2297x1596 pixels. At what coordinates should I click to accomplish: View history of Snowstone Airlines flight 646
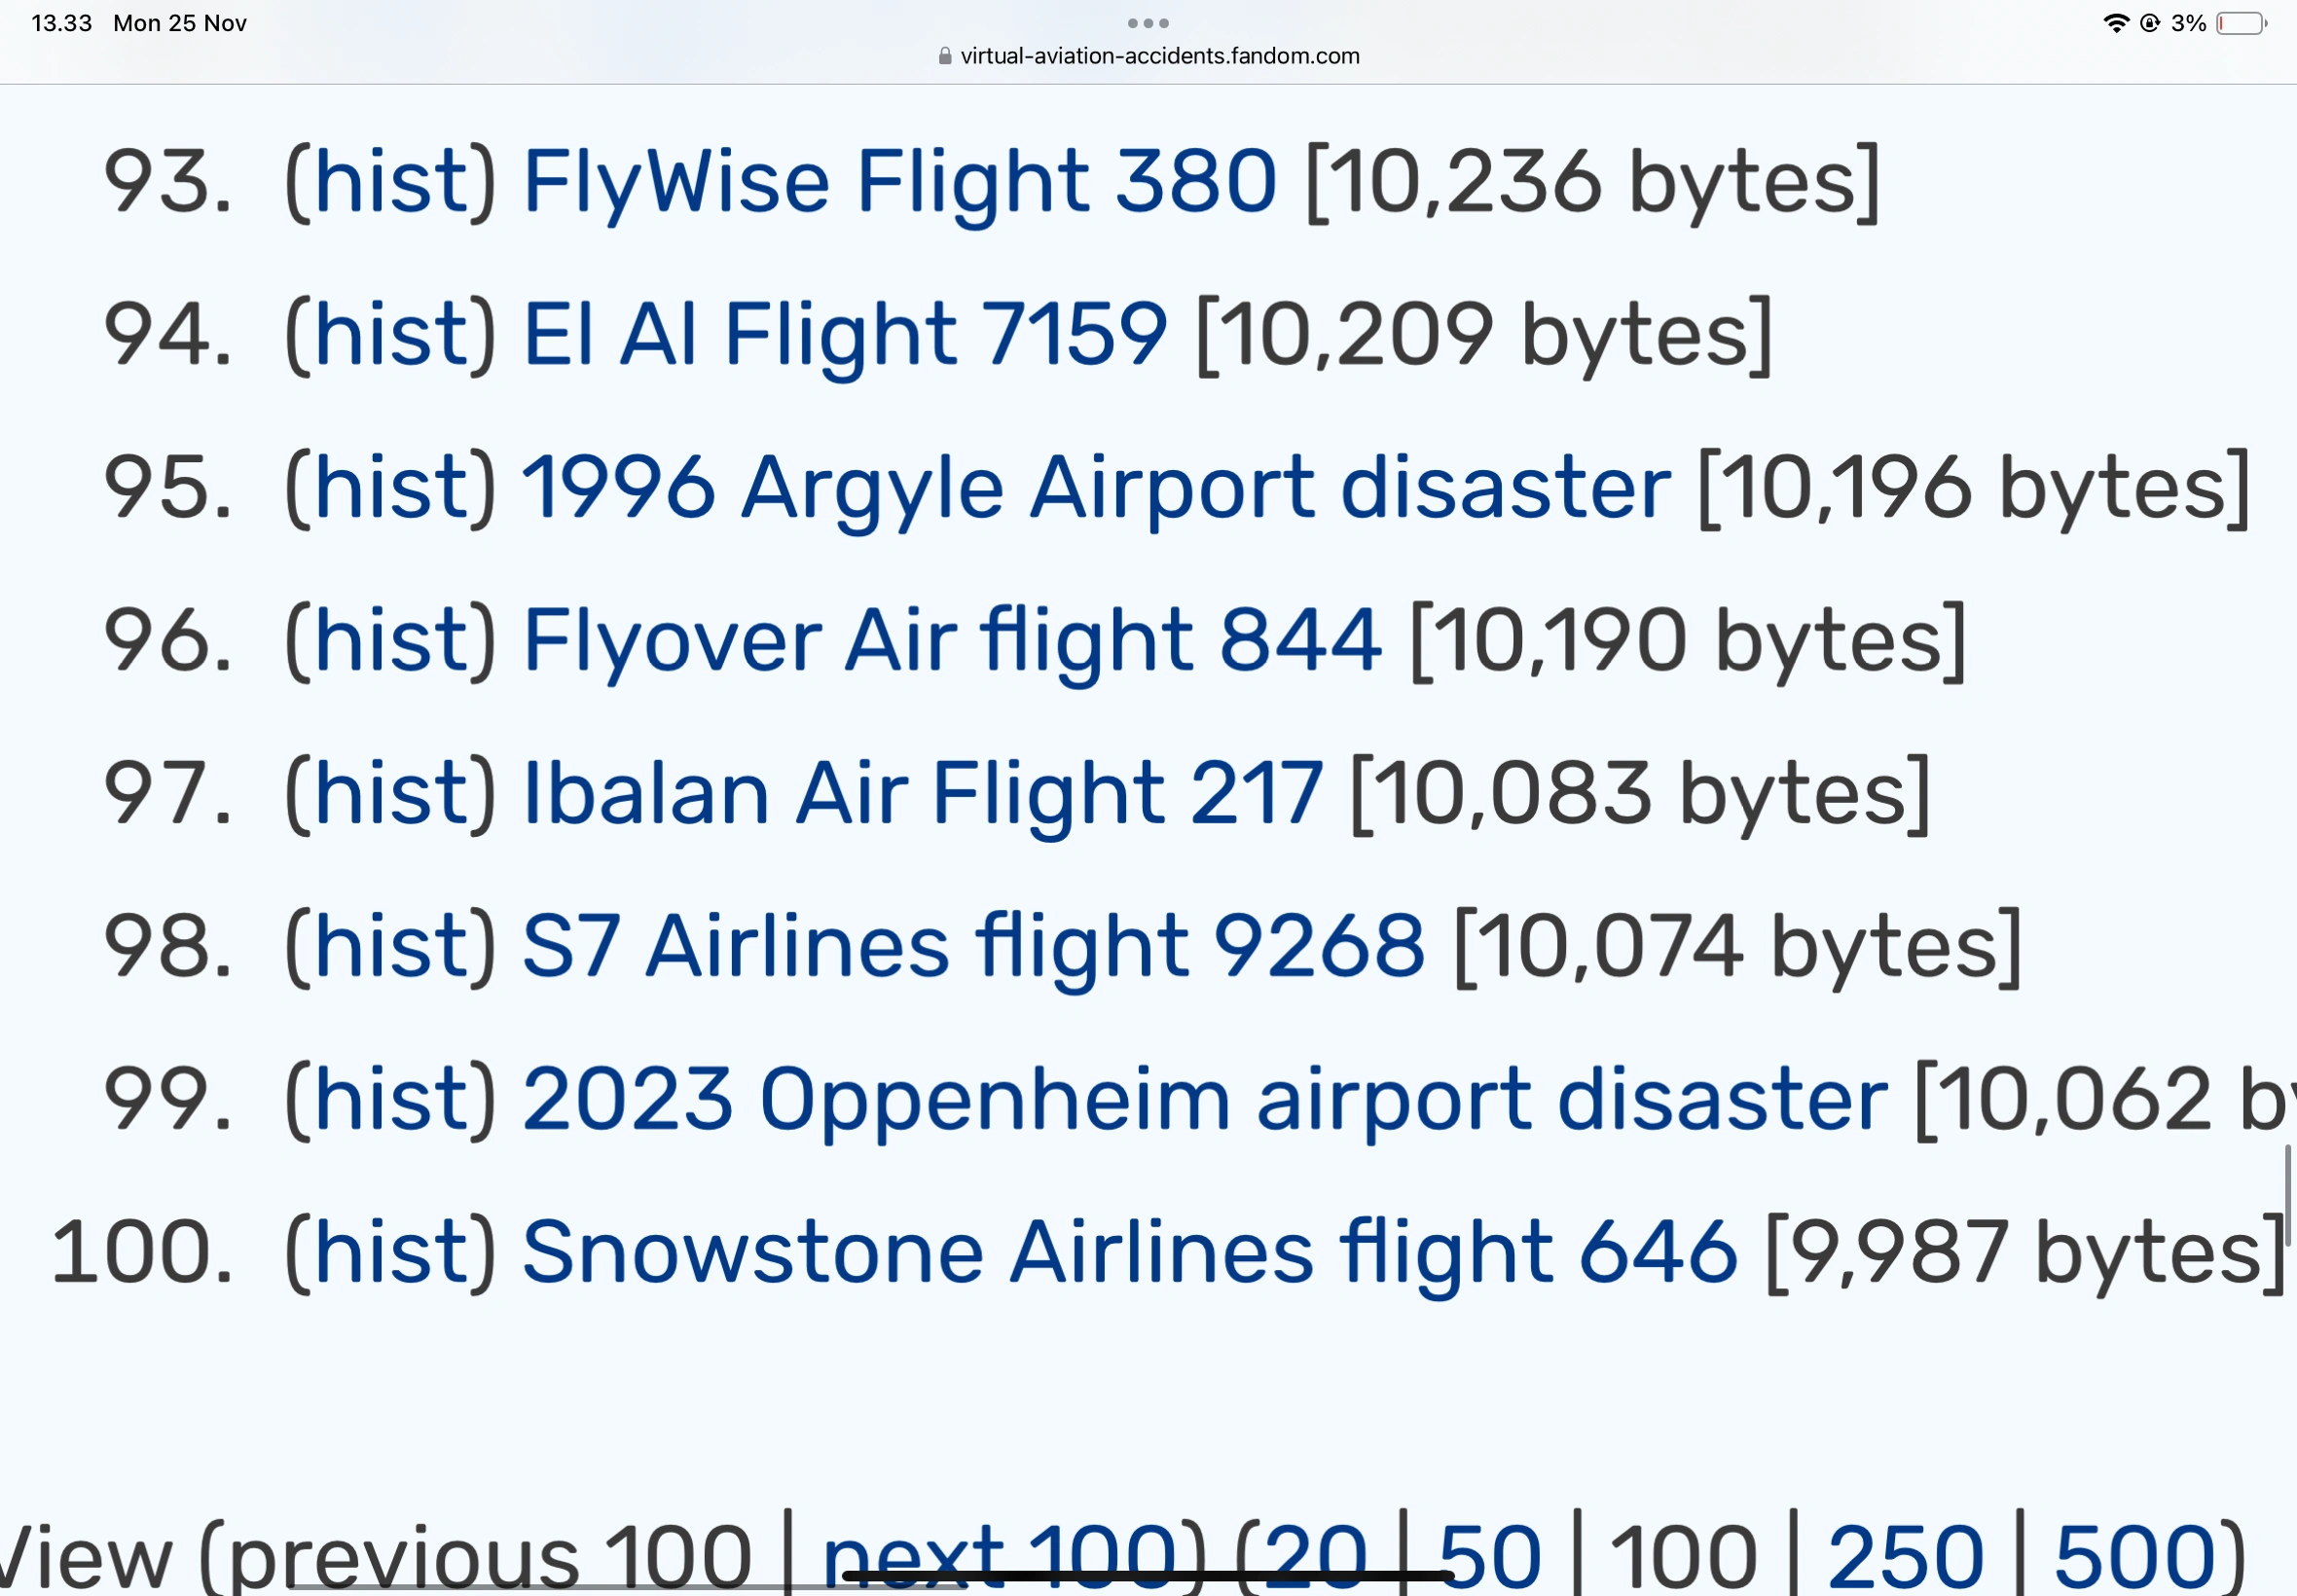[389, 1252]
